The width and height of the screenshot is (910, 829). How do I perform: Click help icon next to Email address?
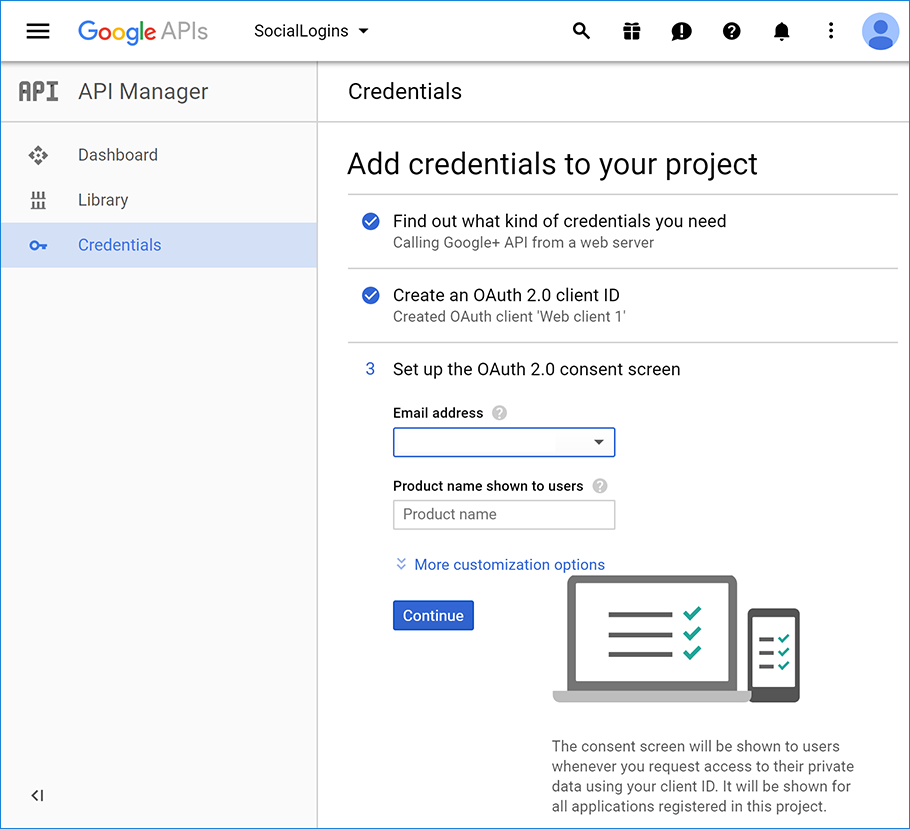pos(499,413)
